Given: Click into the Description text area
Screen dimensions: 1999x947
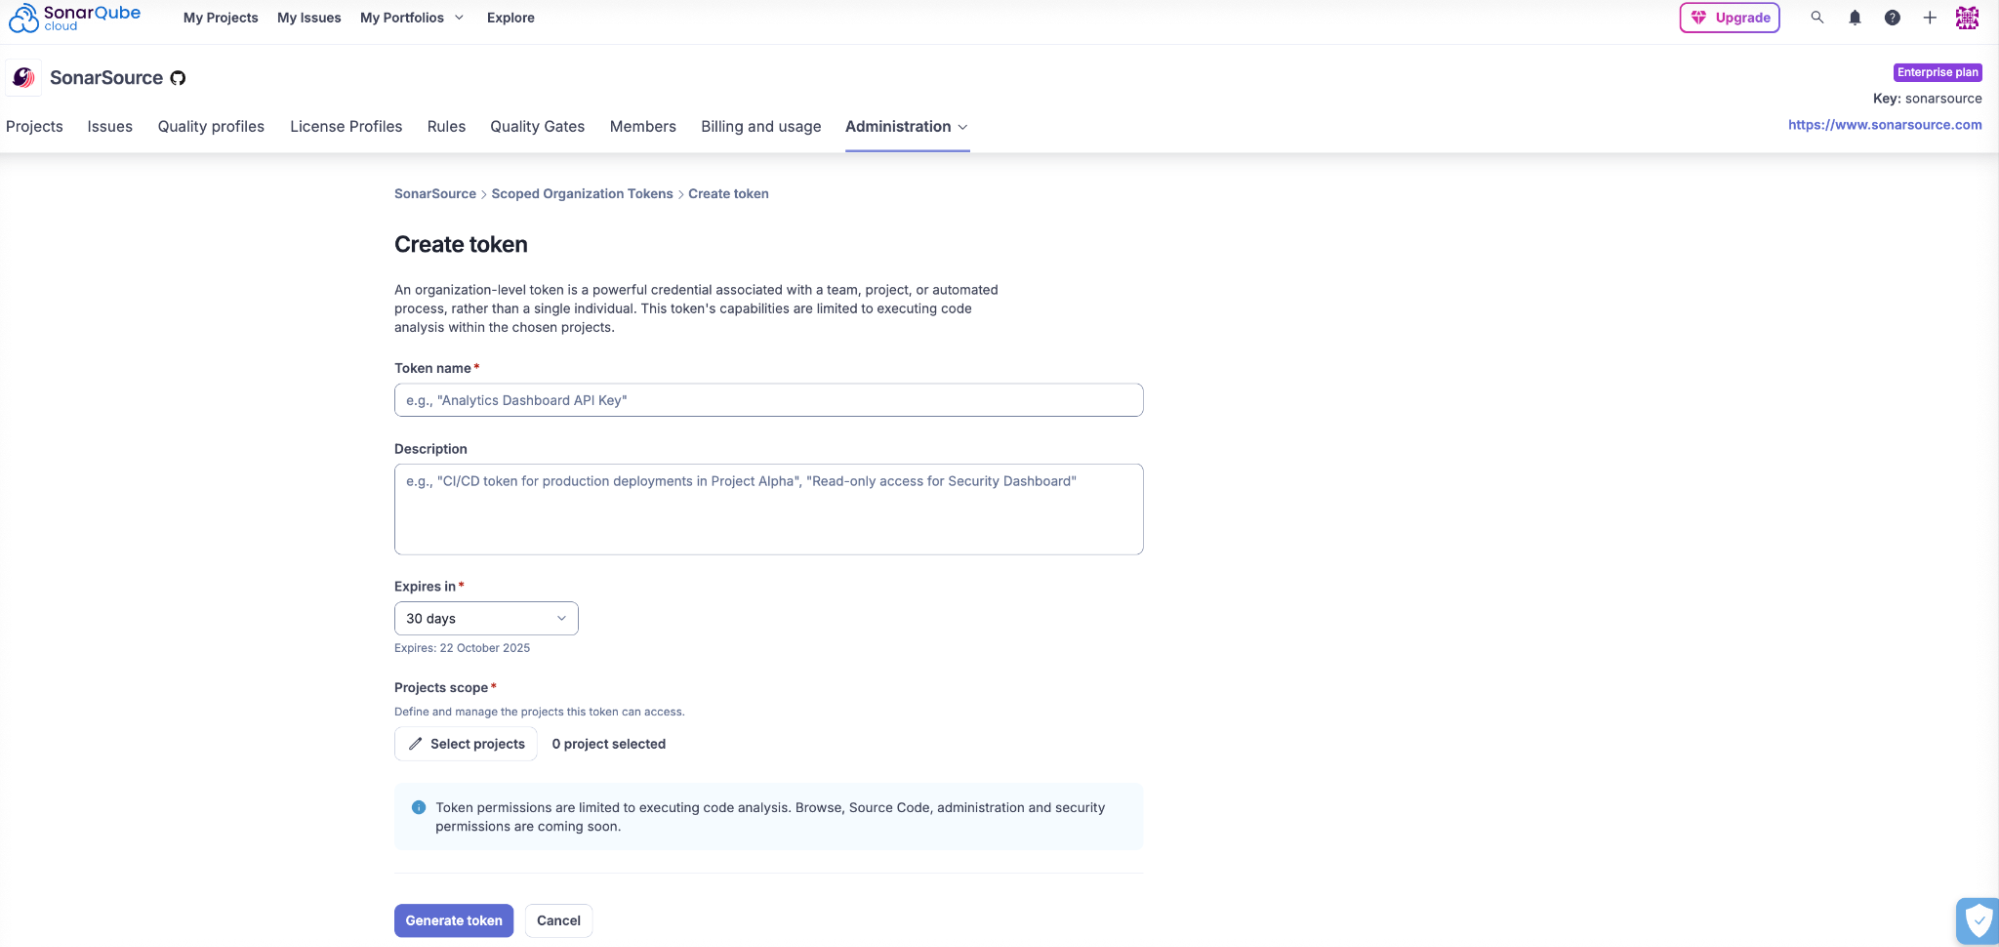Looking at the screenshot, I should click(768, 509).
